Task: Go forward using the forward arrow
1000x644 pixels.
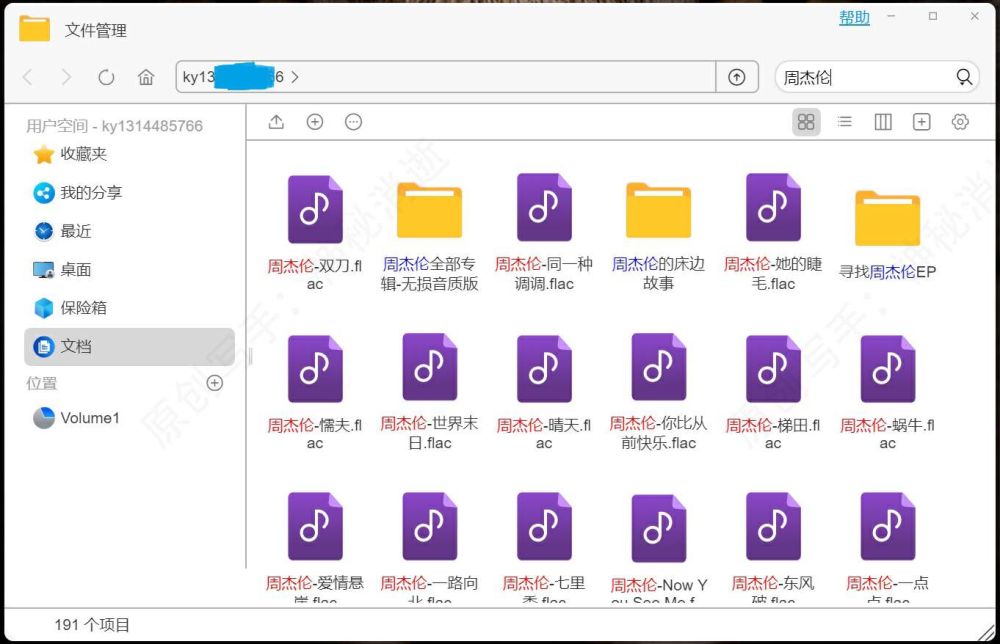Action: (x=66, y=77)
